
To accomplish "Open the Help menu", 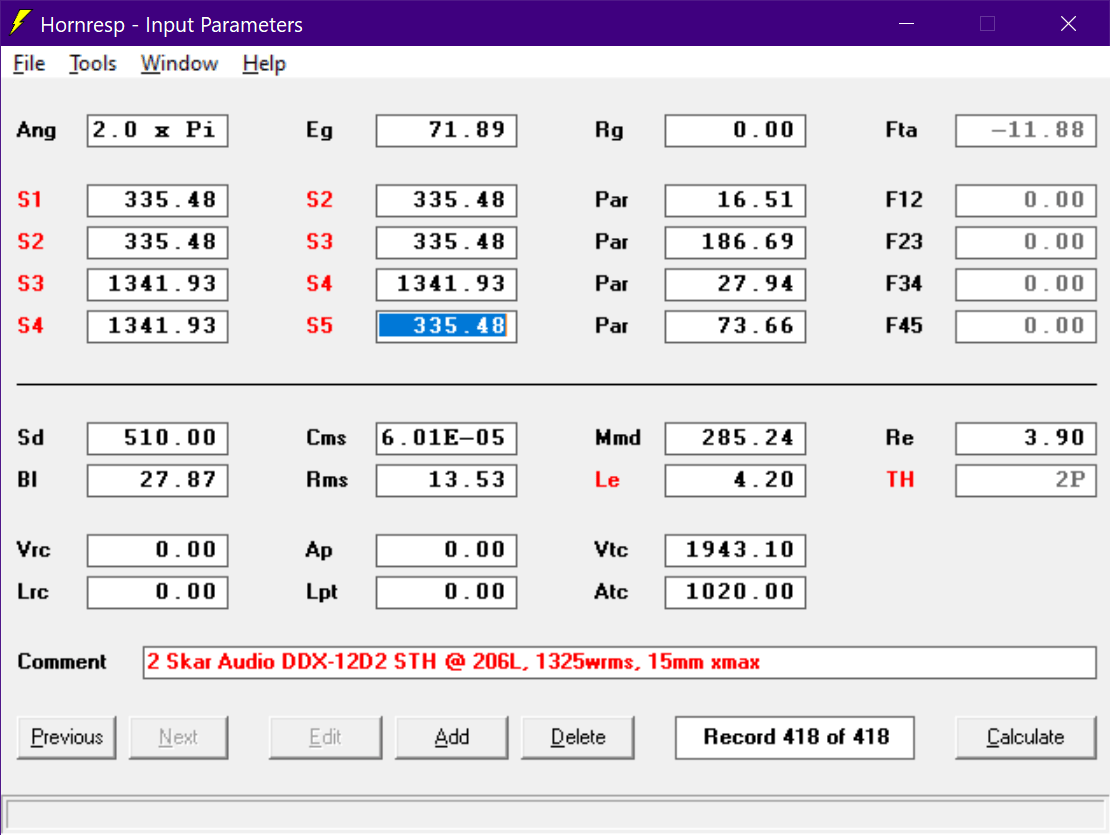I will (x=264, y=64).
